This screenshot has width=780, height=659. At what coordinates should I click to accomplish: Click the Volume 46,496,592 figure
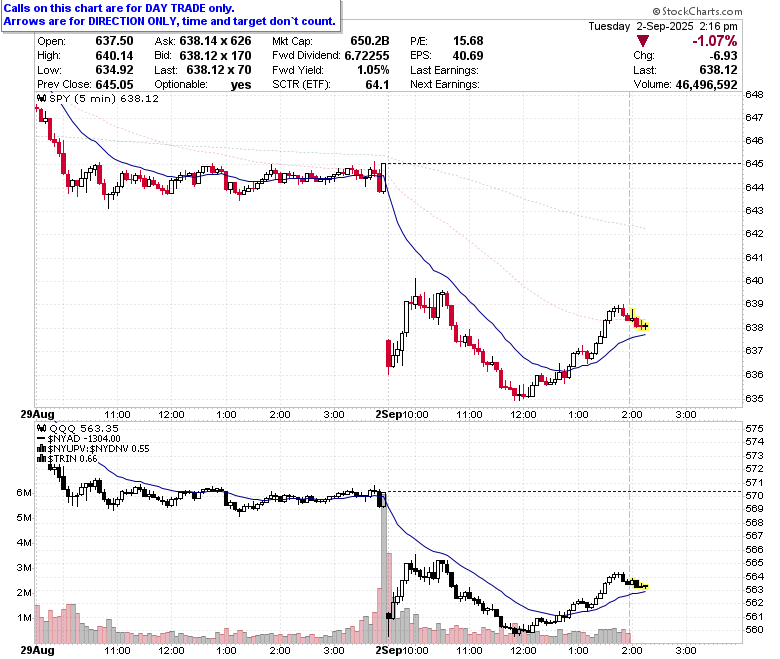pyautogui.click(x=706, y=85)
